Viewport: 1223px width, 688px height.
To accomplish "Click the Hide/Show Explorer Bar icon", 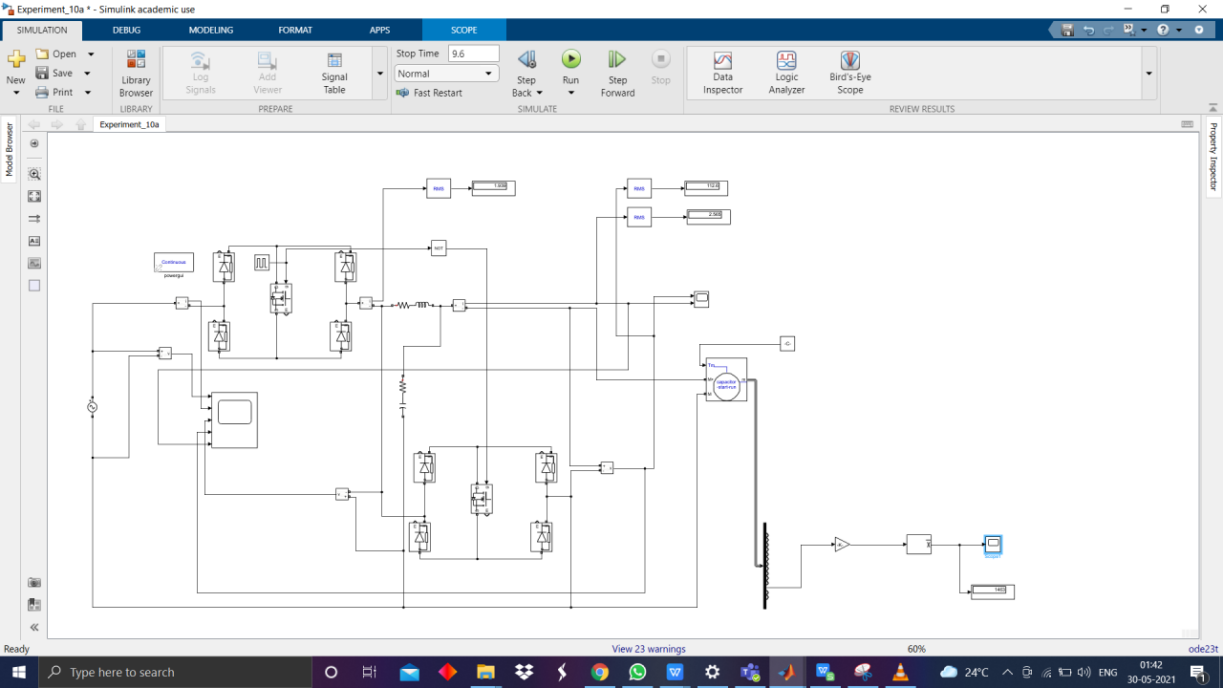I will point(34,144).
